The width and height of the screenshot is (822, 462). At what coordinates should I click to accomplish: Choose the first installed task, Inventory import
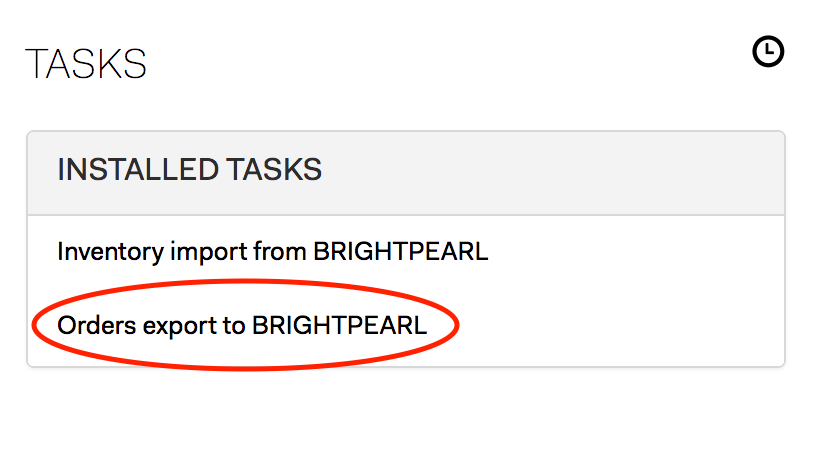point(273,252)
